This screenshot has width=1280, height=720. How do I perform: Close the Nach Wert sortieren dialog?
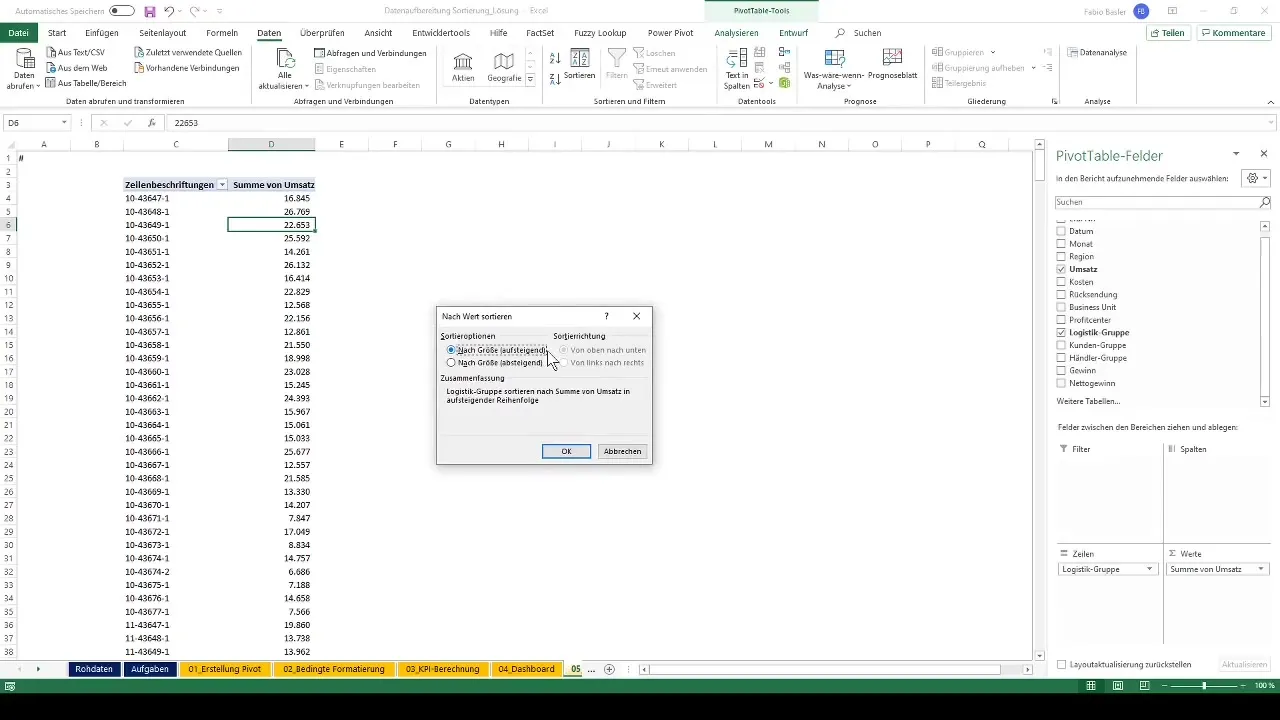pos(637,316)
